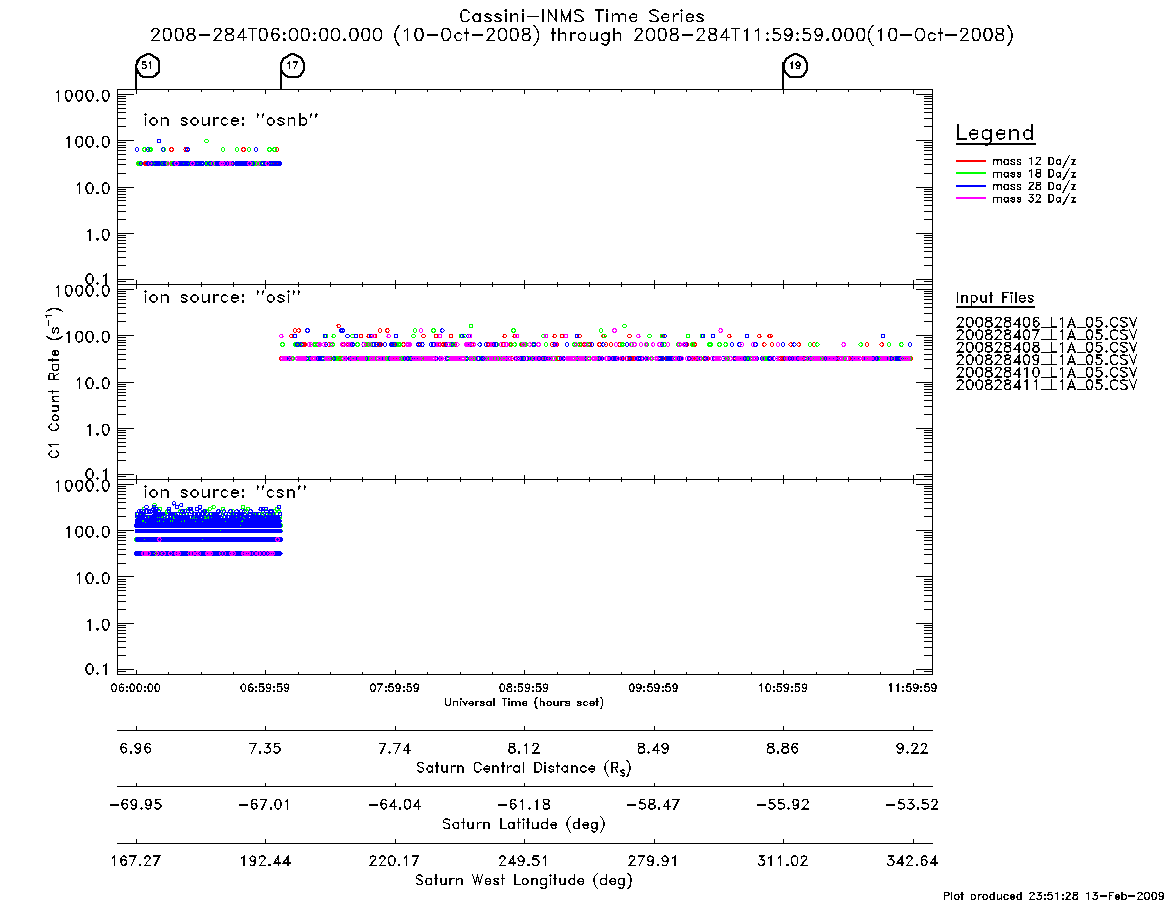Click the distance value 8.49
Screen dimensions: 1165x900
653,748
